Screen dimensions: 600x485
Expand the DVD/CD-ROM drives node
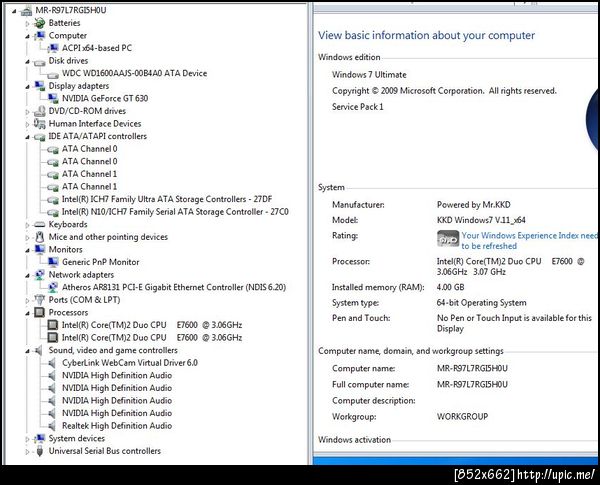pos(27,112)
